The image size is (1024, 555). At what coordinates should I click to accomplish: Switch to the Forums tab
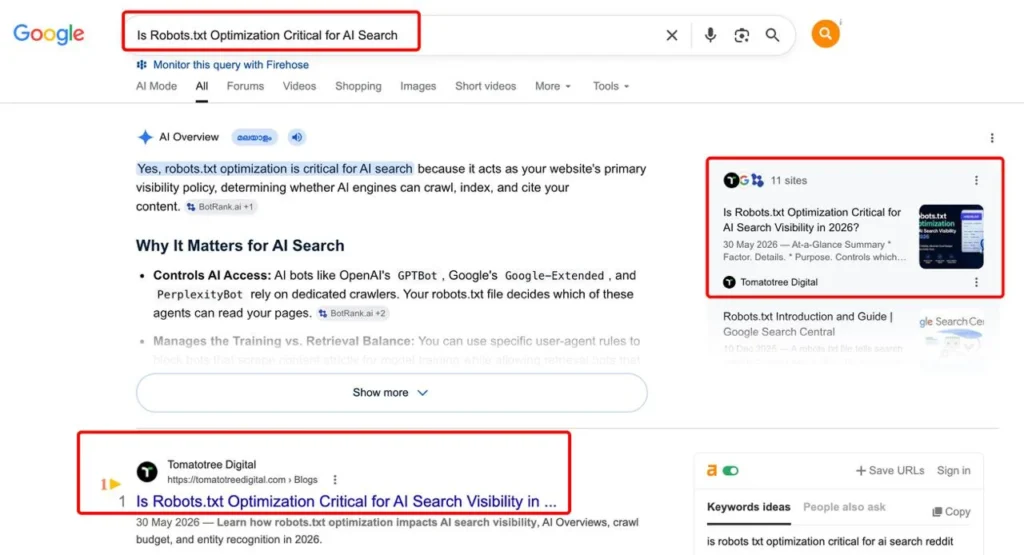click(x=245, y=86)
